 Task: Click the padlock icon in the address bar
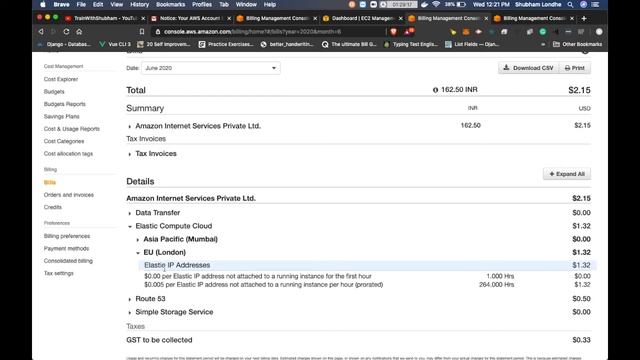[x=158, y=31]
